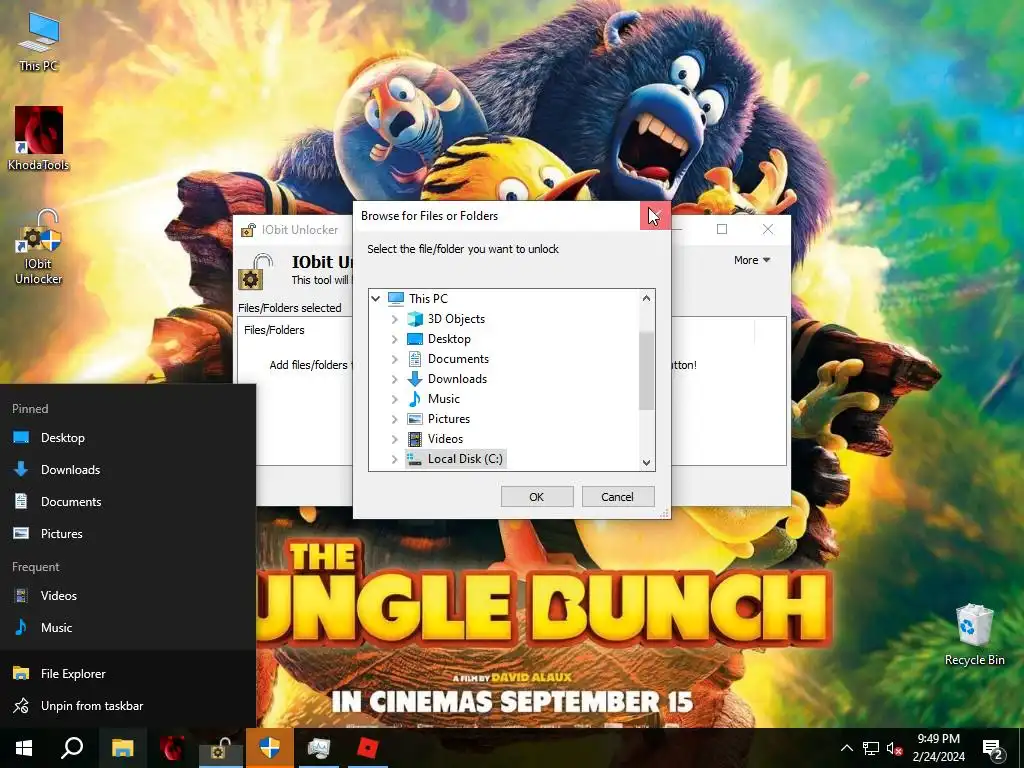
Task: Launch File Explorer from jump list
Action: click(128, 673)
